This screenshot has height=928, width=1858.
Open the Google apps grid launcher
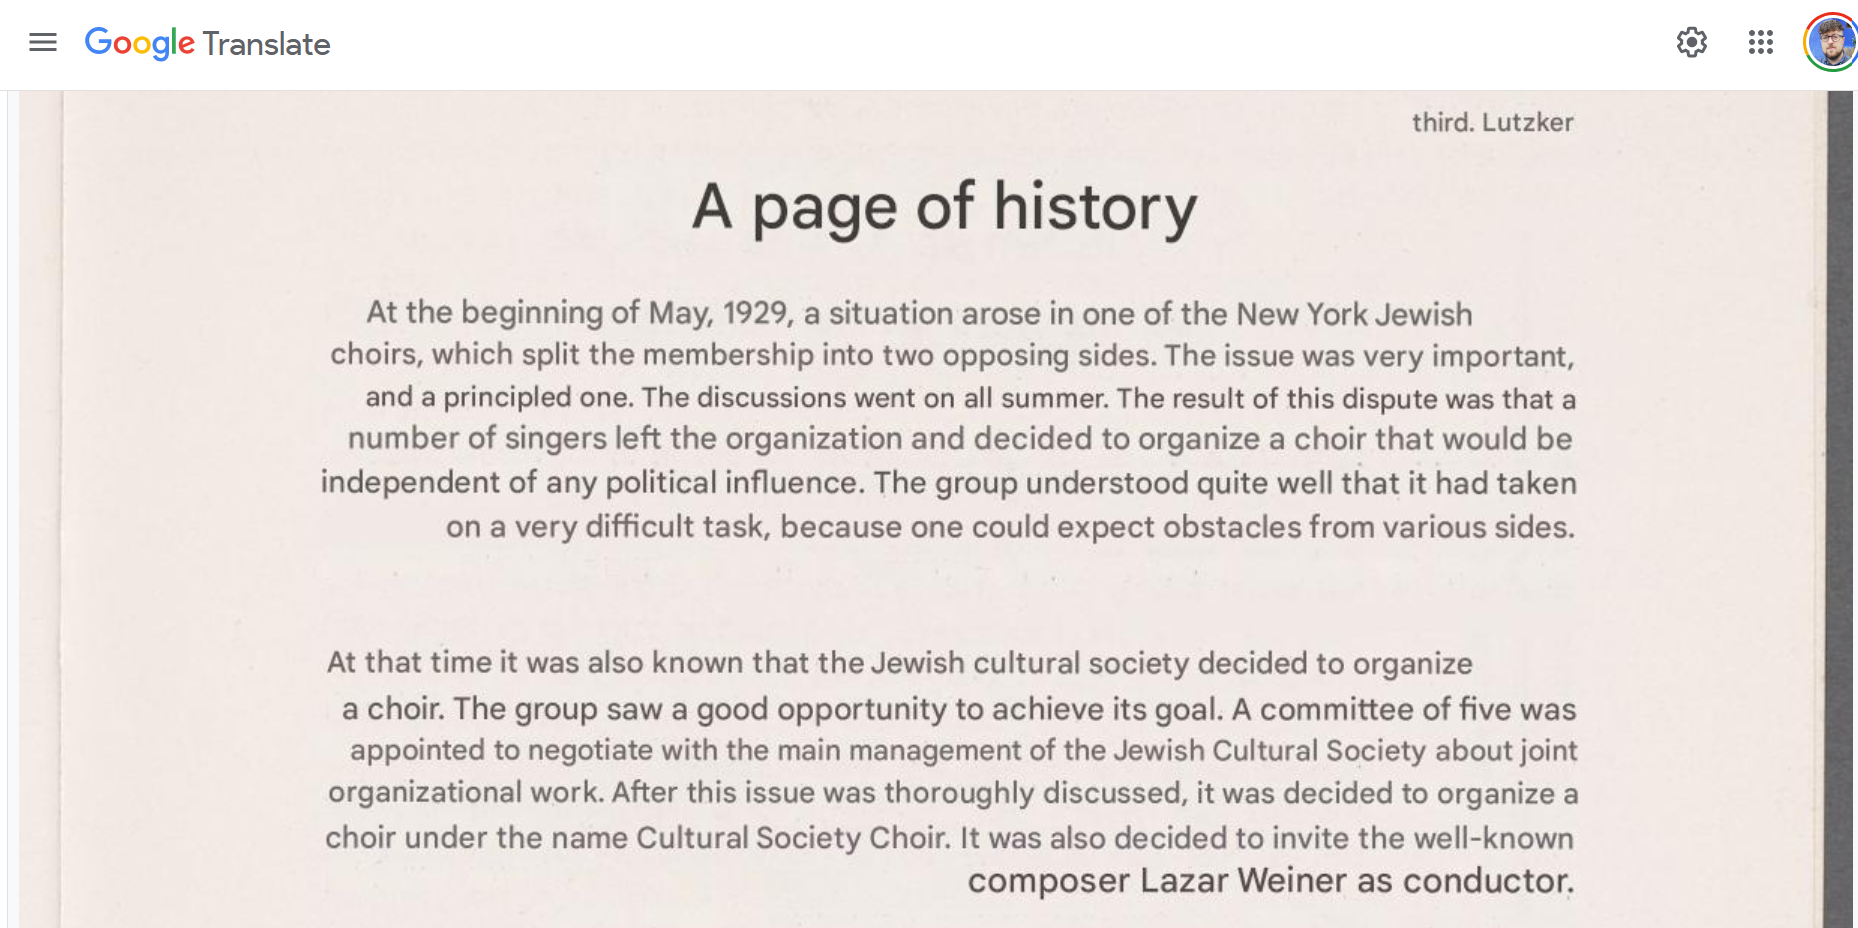tap(1761, 42)
